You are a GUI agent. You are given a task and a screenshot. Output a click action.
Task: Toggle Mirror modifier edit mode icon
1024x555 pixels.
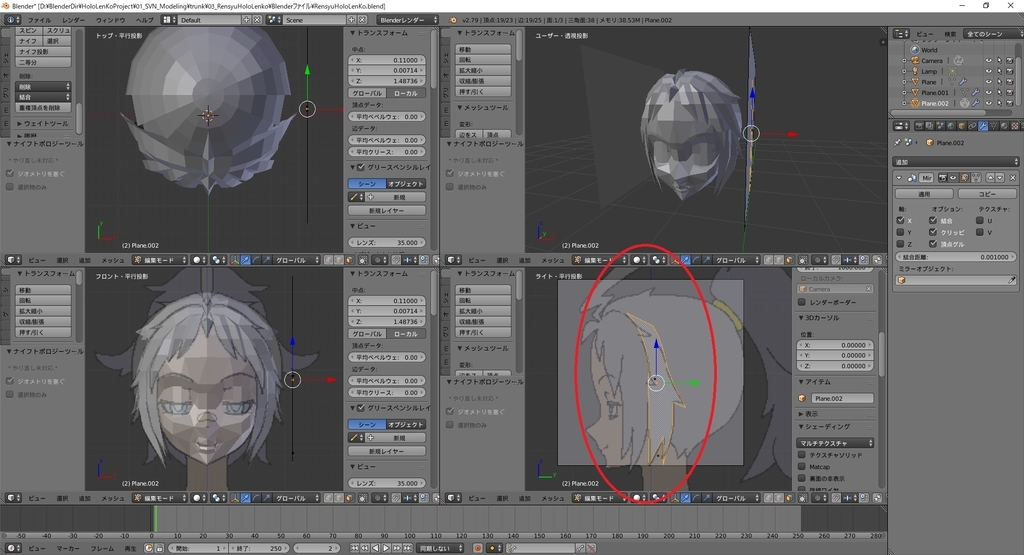(x=964, y=178)
